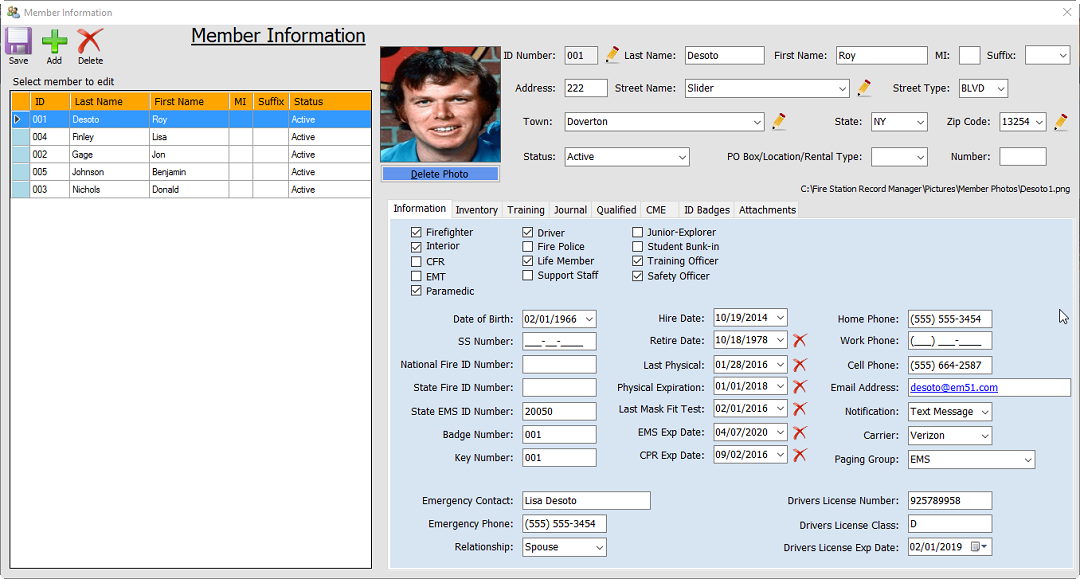This screenshot has height=579, width=1080.
Task: Click the red Delete X icon
Action: click(x=90, y=42)
